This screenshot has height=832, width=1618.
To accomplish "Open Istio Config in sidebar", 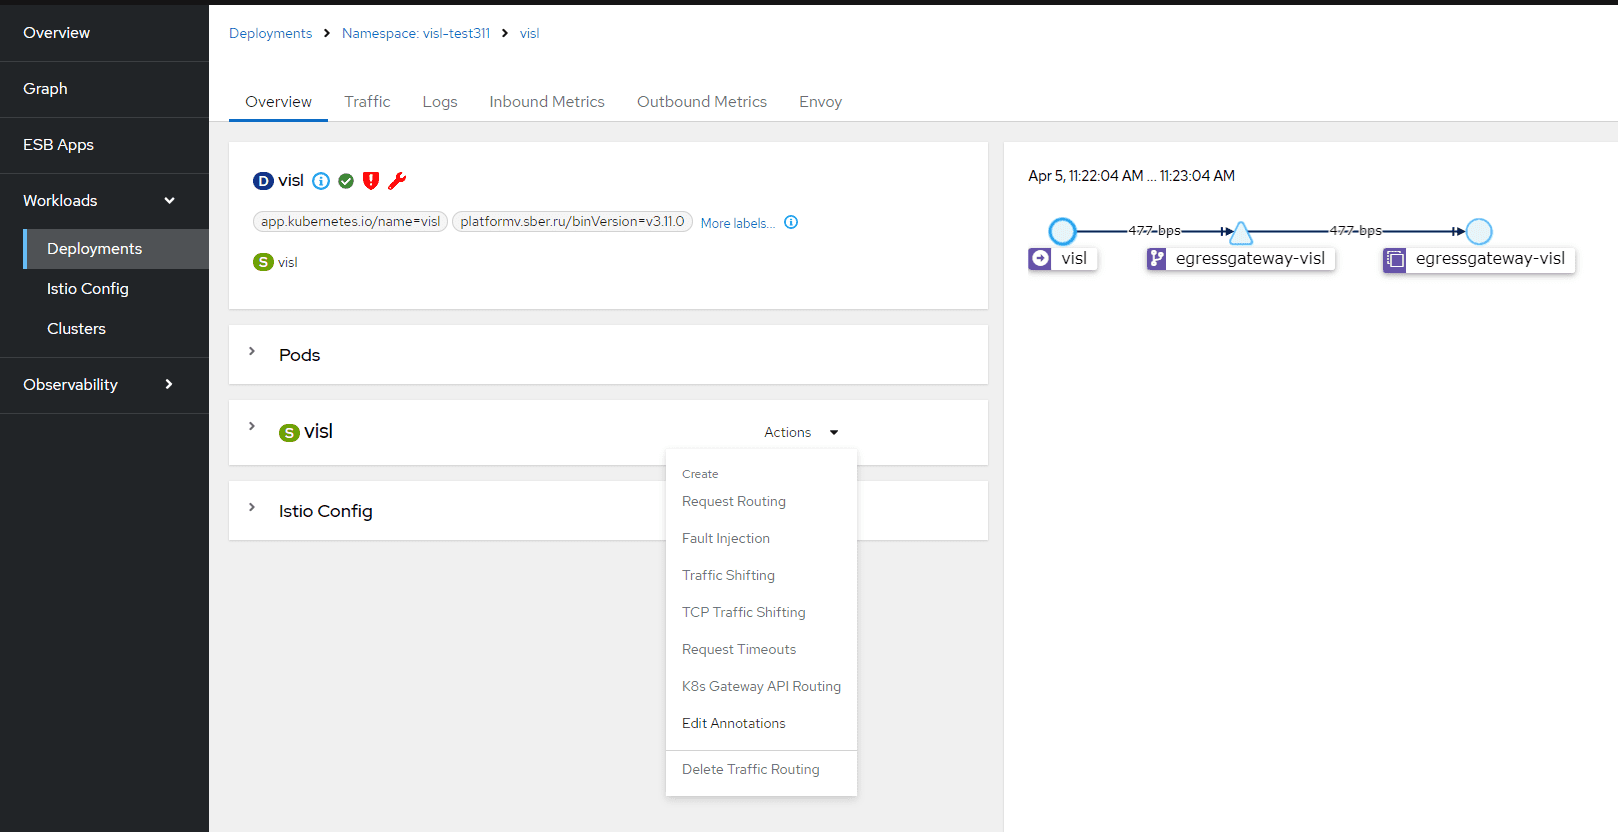I will tap(88, 289).
